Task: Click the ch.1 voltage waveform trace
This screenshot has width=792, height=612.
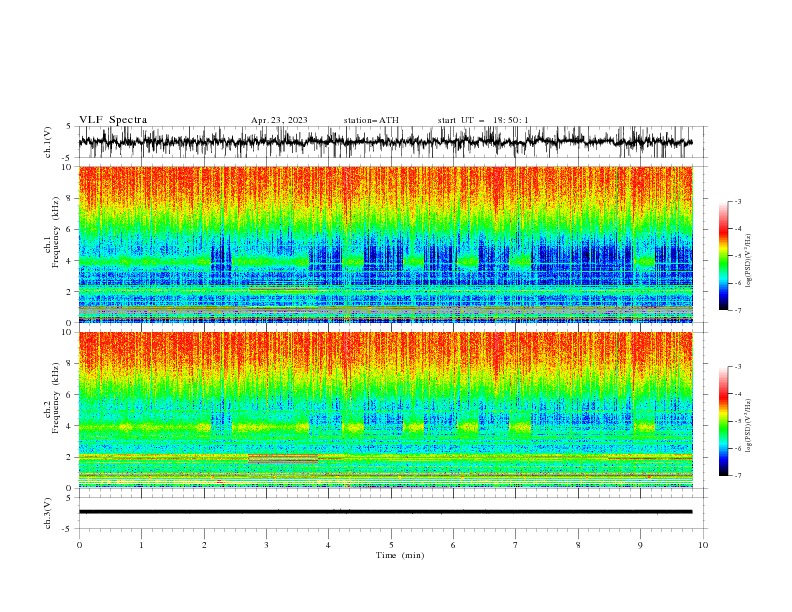Action: pyautogui.click(x=385, y=142)
